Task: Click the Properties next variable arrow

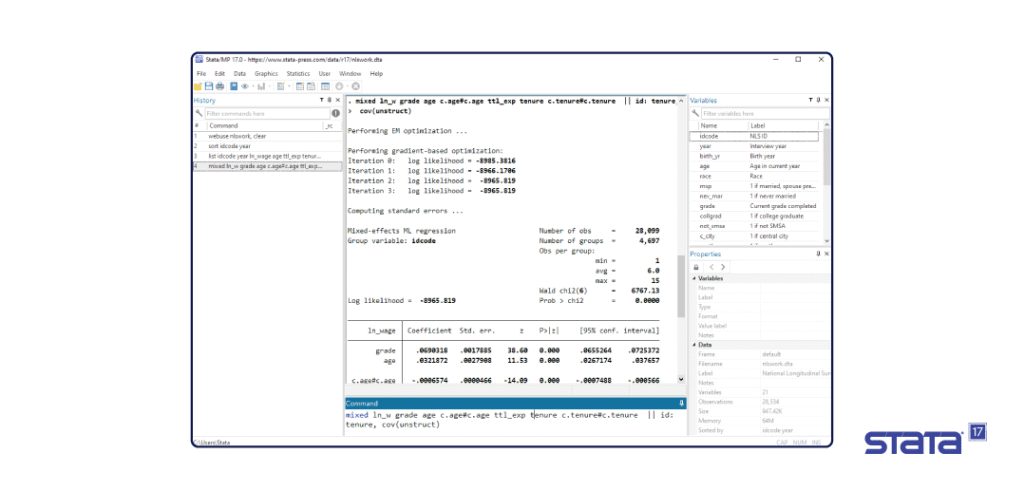Action: click(723, 267)
